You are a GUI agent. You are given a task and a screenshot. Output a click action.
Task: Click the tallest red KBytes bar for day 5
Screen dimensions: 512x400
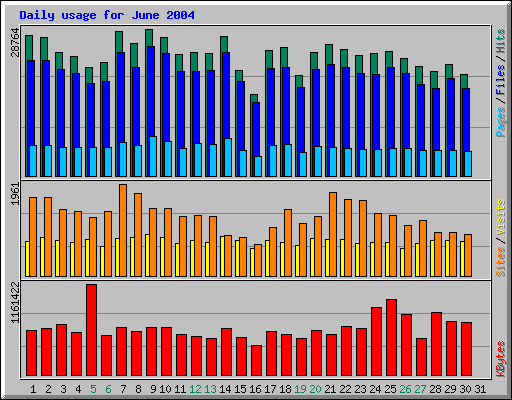point(92,330)
